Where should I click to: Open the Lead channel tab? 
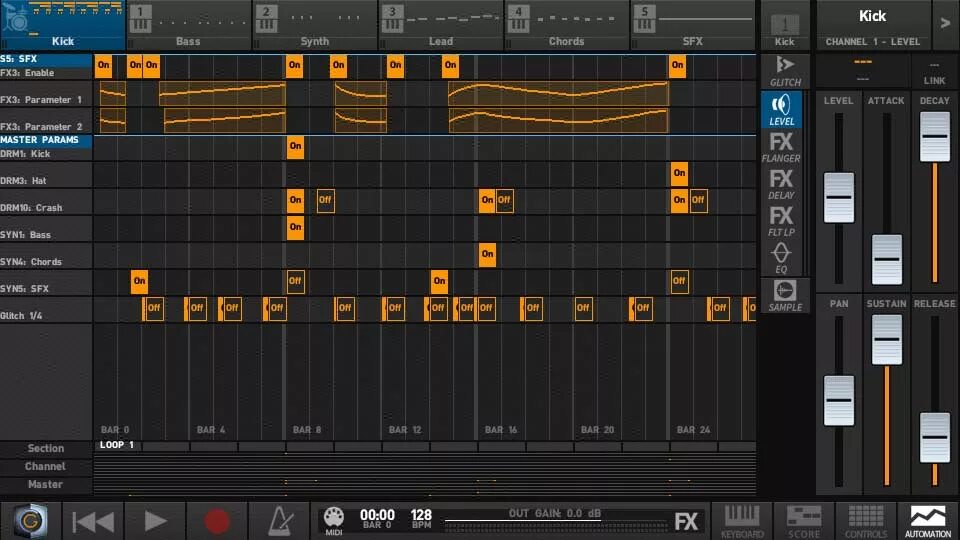pos(441,25)
